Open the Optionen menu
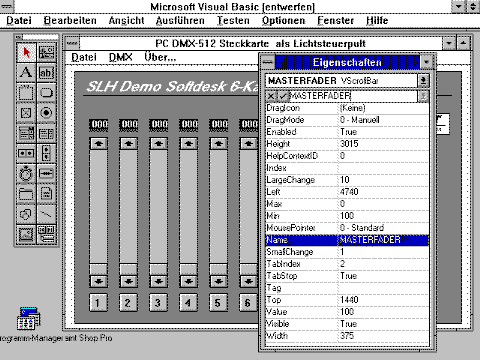 [x=283, y=20]
